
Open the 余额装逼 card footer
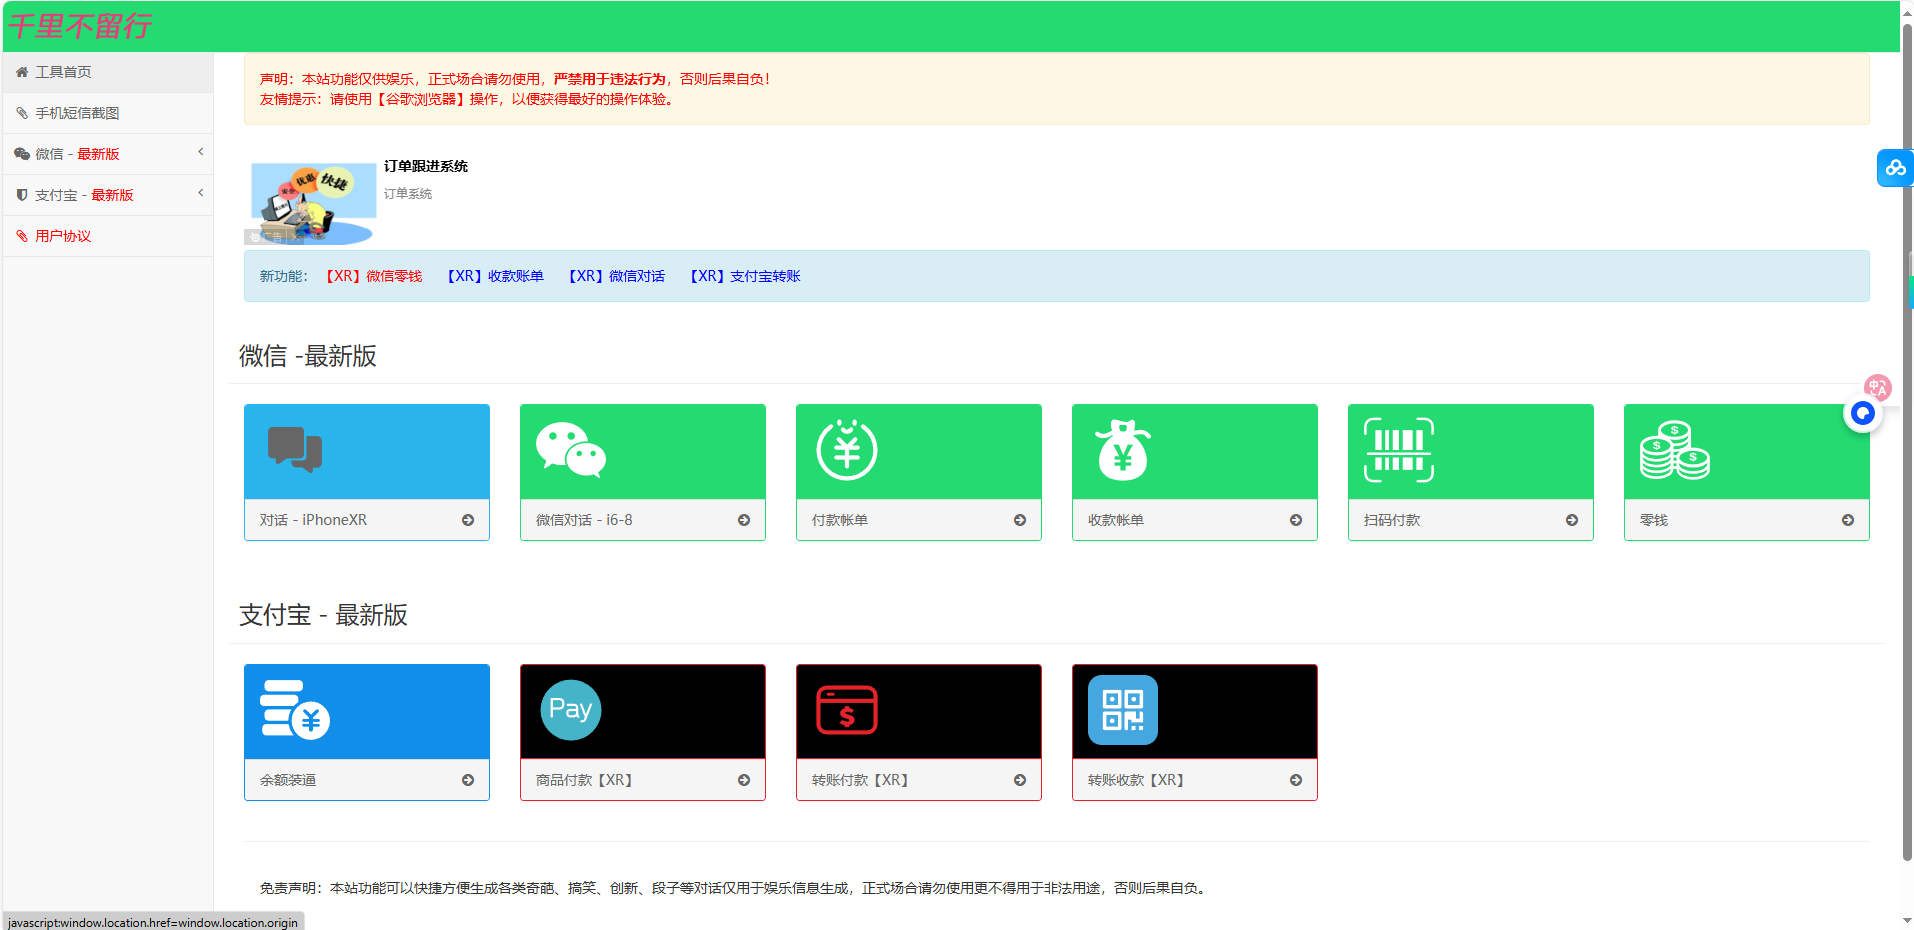coord(367,780)
